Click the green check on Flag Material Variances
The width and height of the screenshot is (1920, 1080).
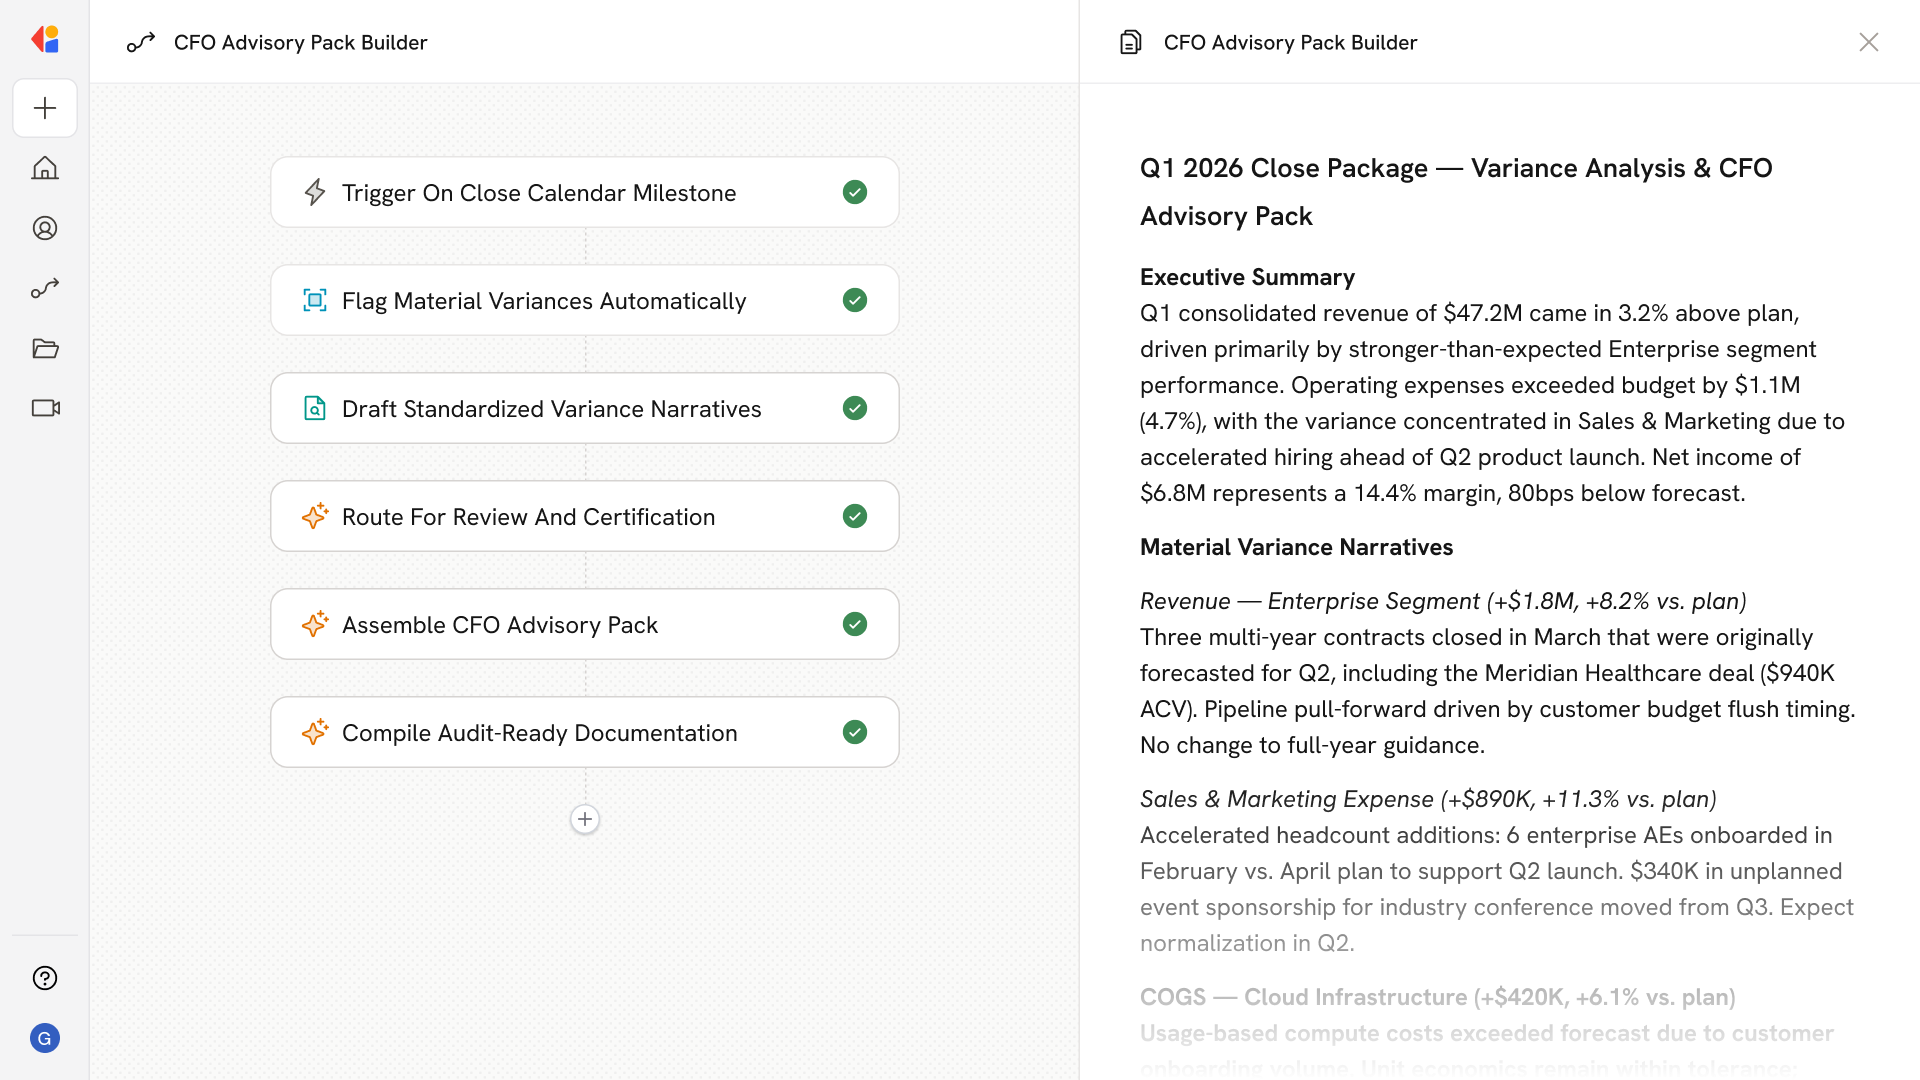[854, 300]
